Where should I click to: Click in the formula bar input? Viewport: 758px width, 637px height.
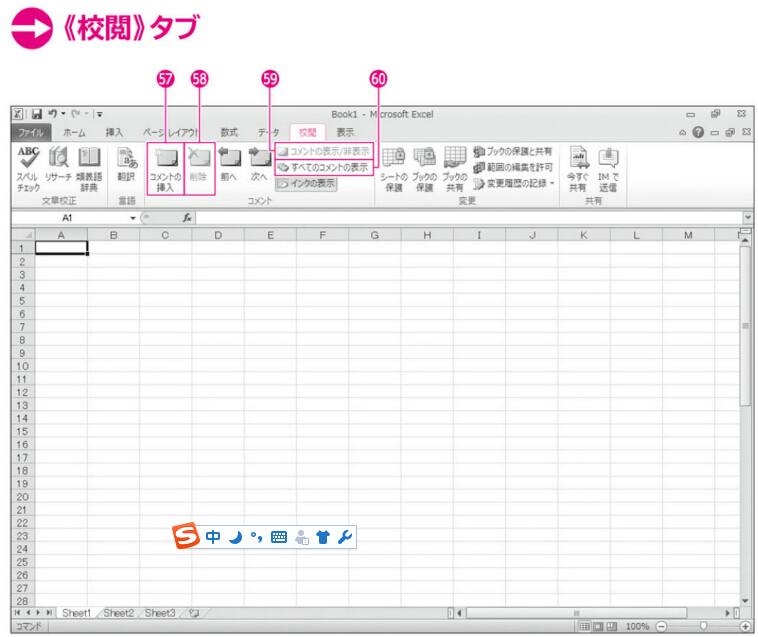(x=469, y=218)
